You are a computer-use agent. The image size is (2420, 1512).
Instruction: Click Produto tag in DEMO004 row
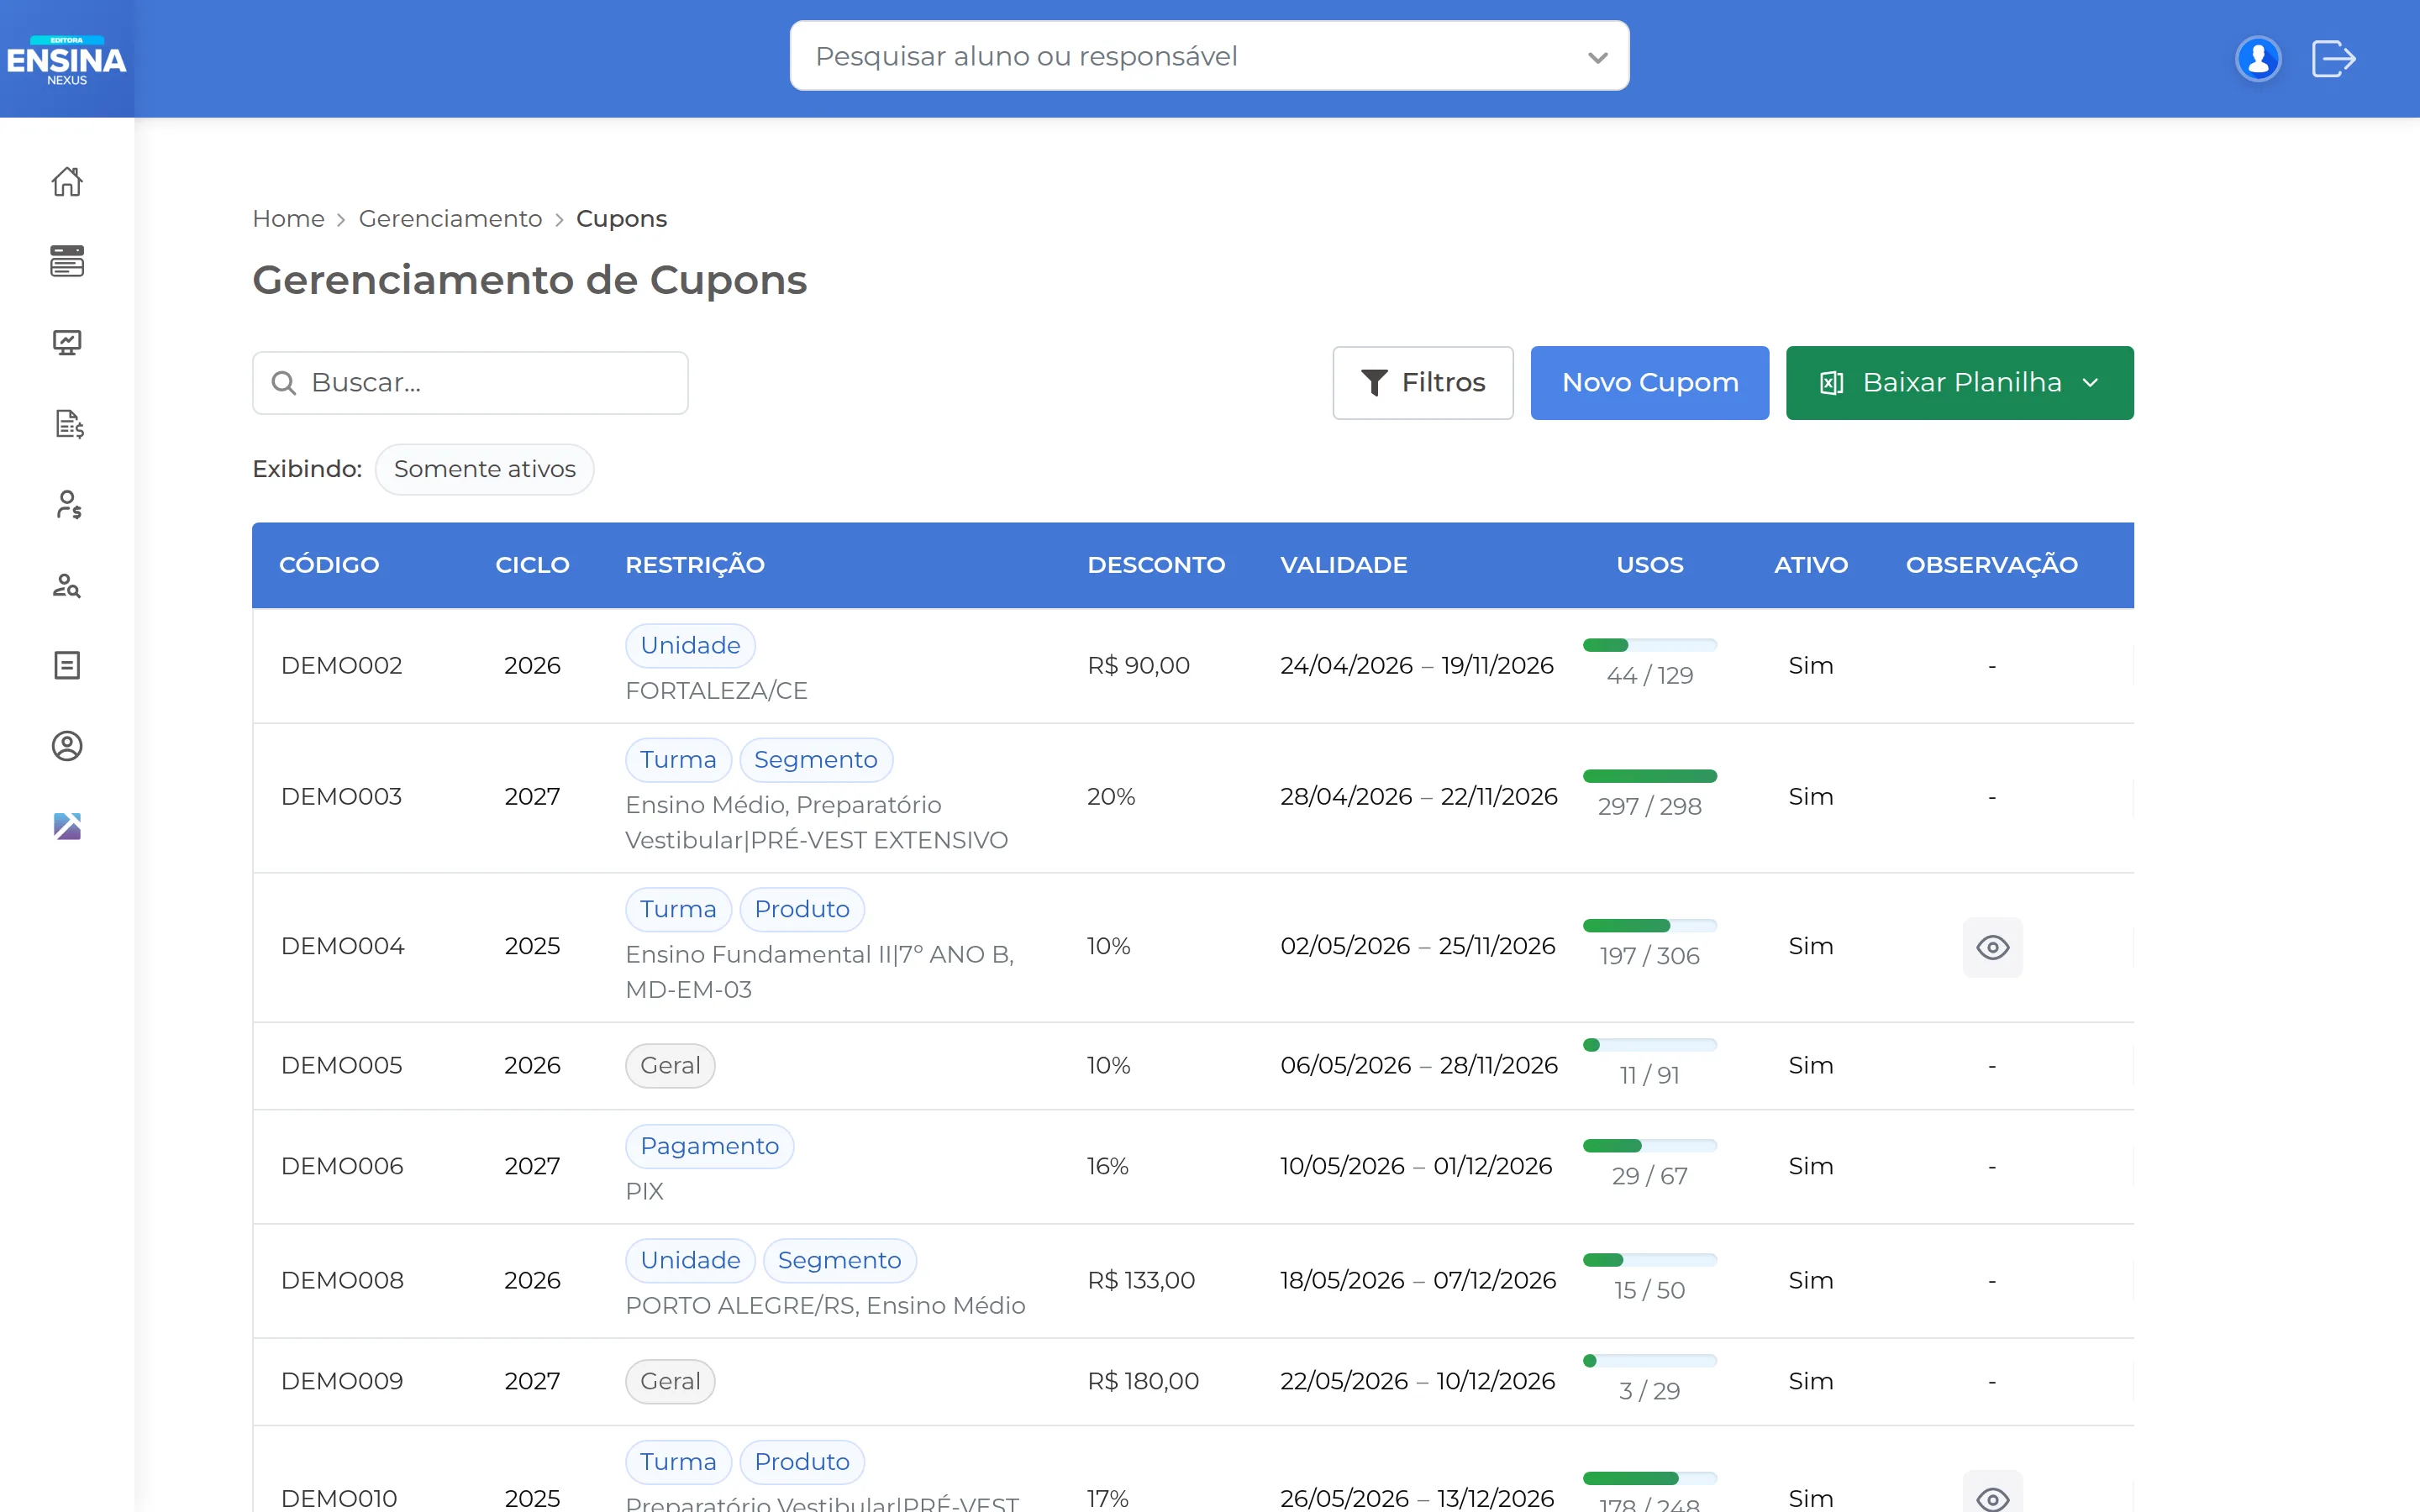coord(801,909)
